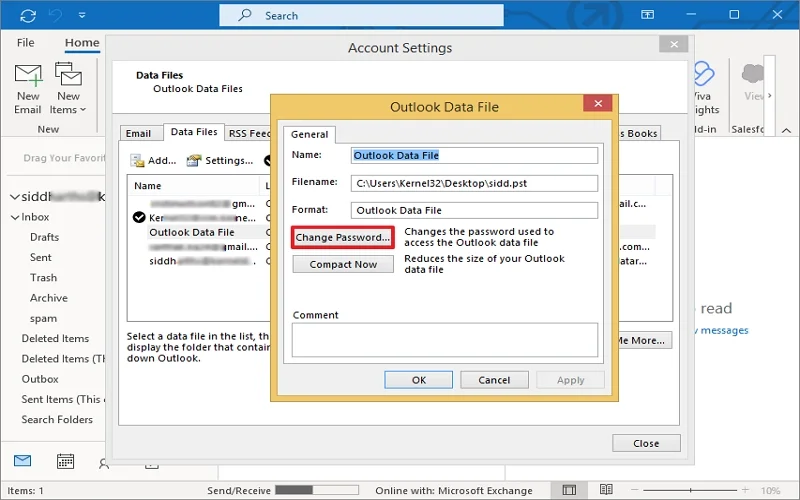Image resolution: width=800 pixels, height=500 pixels.
Task: Collapse the Inbox folder tree
Action: tap(15, 217)
